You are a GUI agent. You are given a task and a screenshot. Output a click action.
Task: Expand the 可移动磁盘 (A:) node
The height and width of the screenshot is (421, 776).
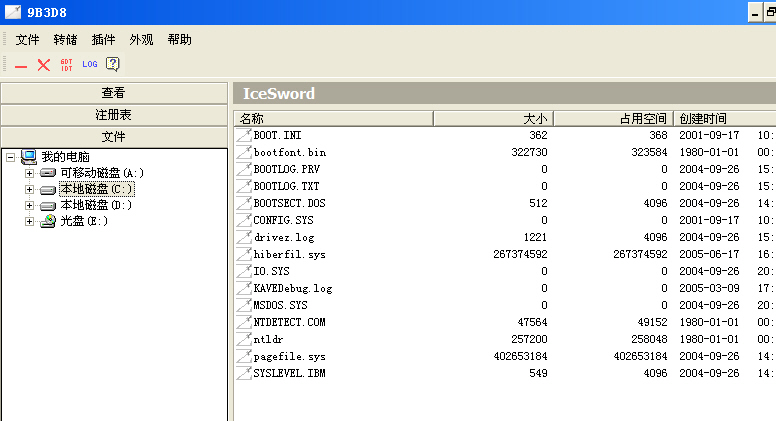(29, 174)
